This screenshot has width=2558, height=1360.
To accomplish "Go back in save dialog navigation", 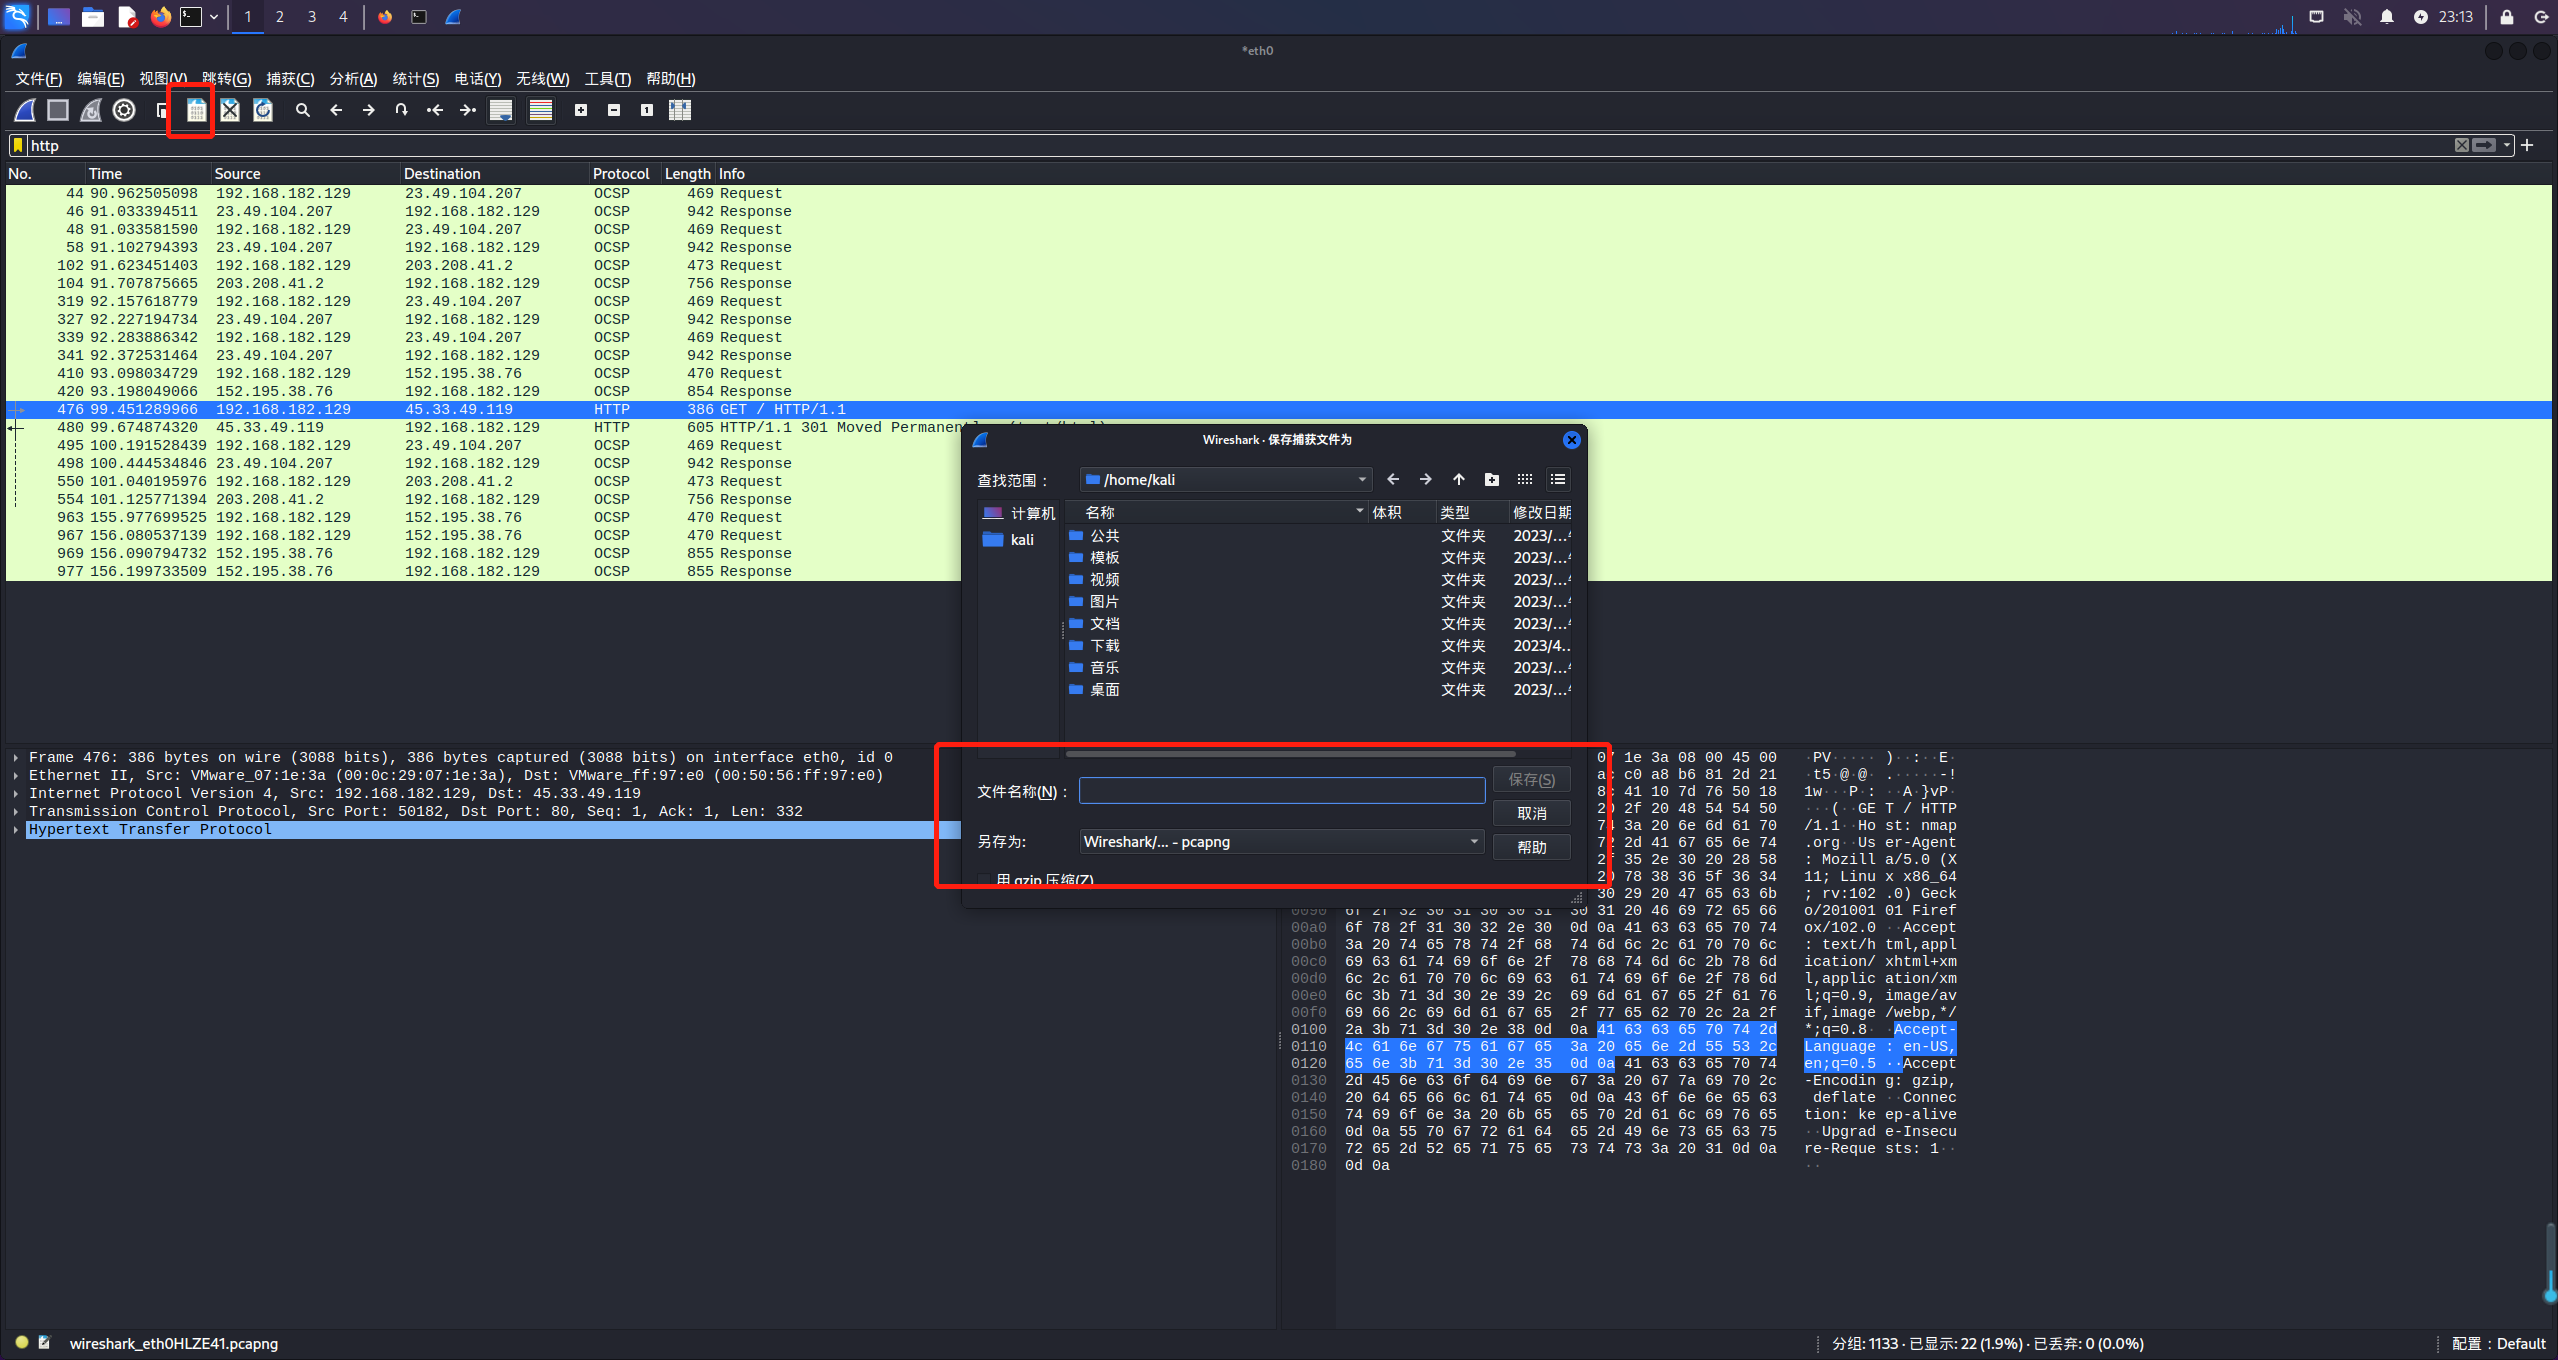I will [x=1393, y=480].
